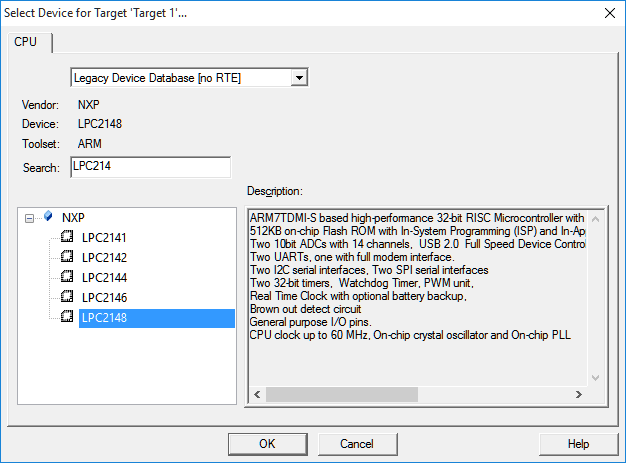626x463 pixels.
Task: Cancel the device selection dialog
Action: pos(357,444)
